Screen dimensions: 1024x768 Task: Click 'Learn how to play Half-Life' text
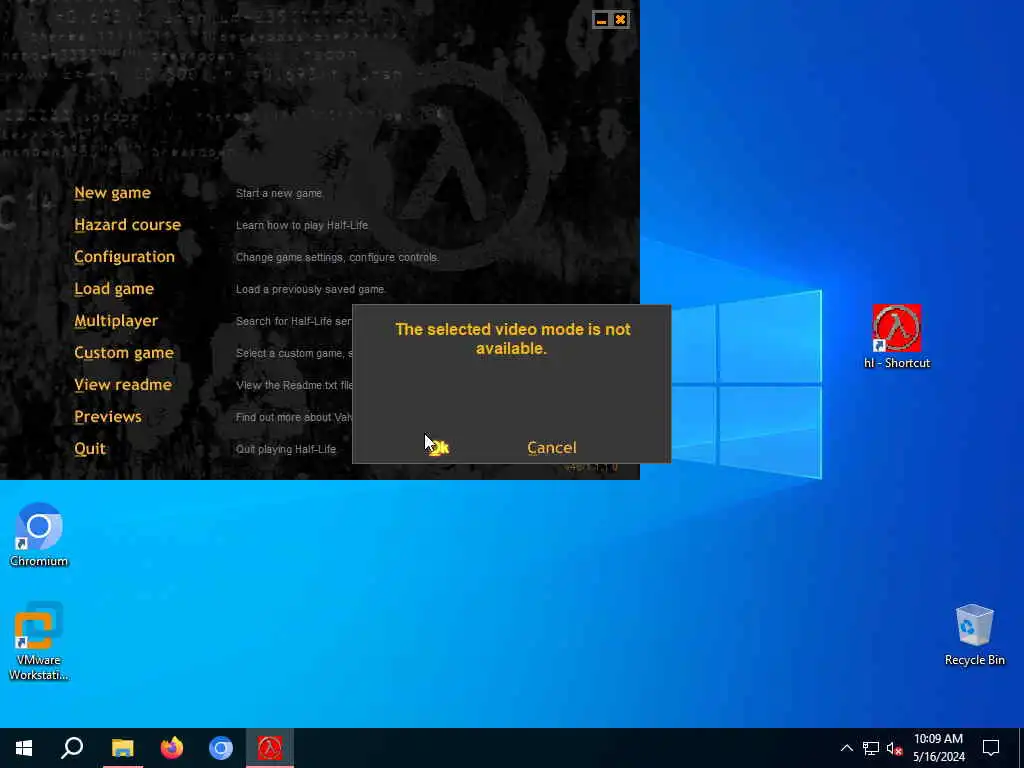tap(302, 225)
